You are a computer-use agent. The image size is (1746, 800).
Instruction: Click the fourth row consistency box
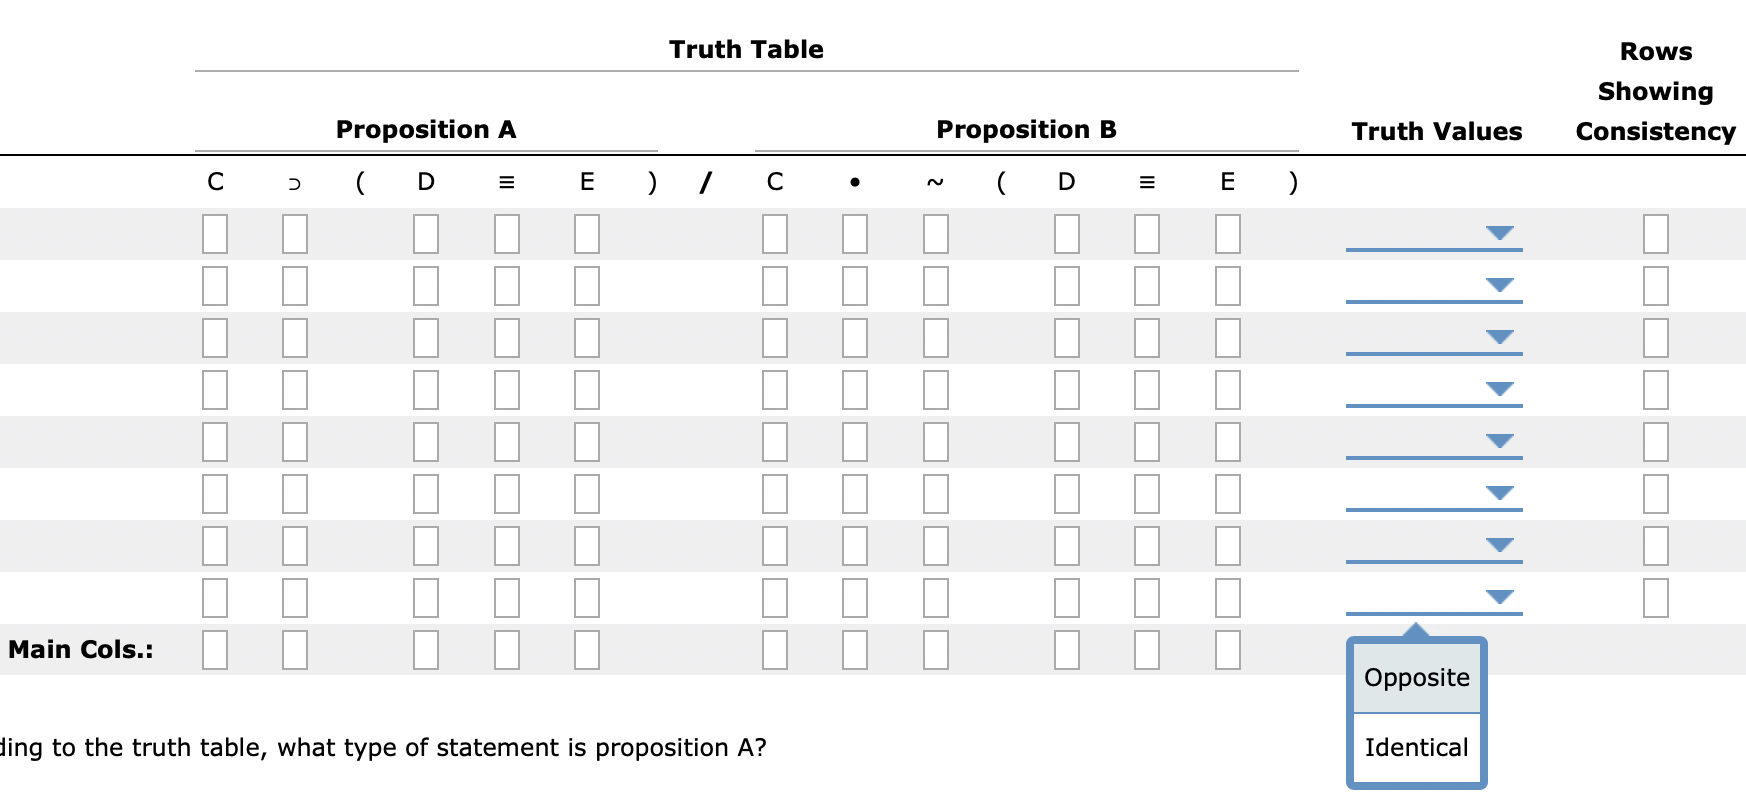(1655, 391)
